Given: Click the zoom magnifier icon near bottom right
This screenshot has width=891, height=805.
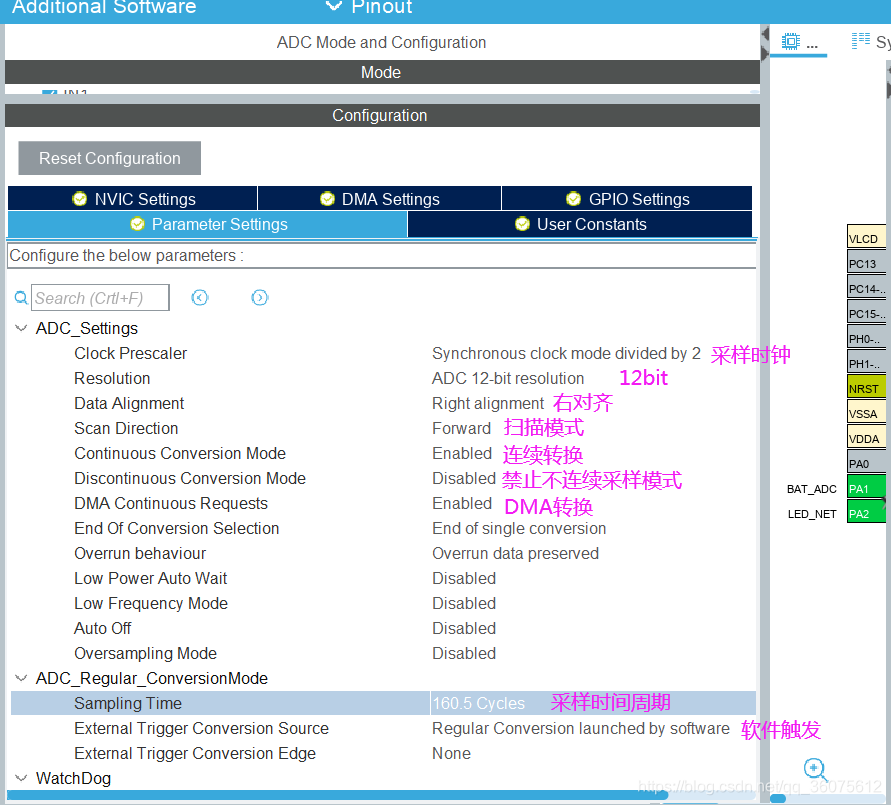Looking at the screenshot, I should click(815, 770).
